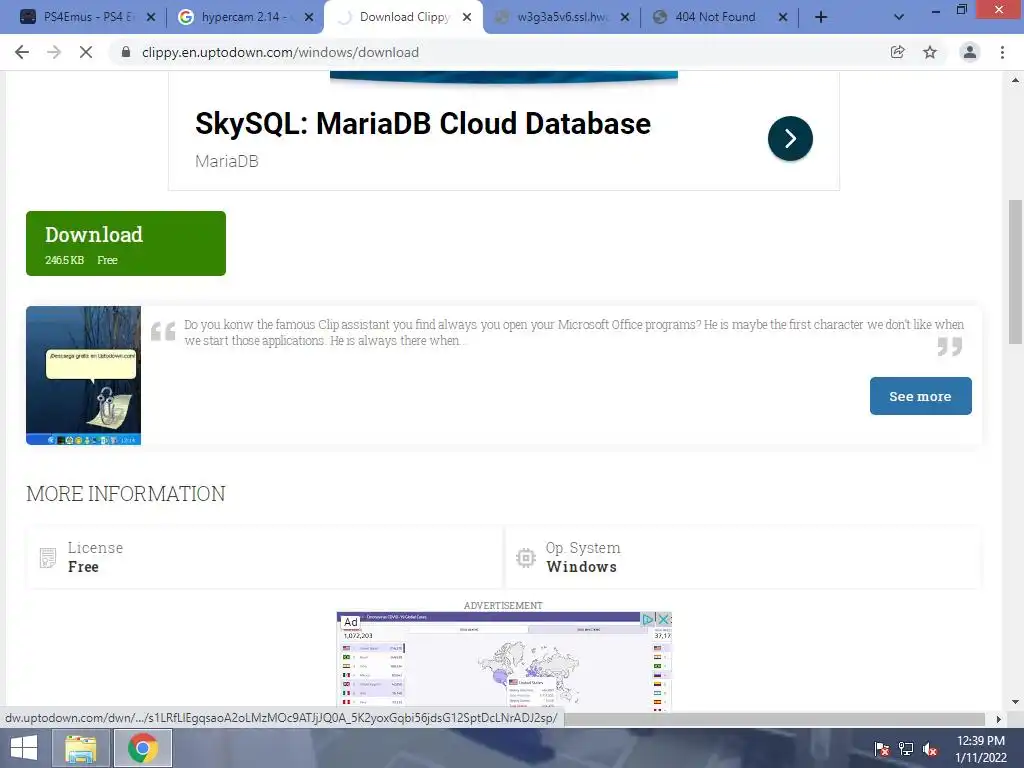Click the See more button
Screen dimensions: 1024x768
point(920,396)
